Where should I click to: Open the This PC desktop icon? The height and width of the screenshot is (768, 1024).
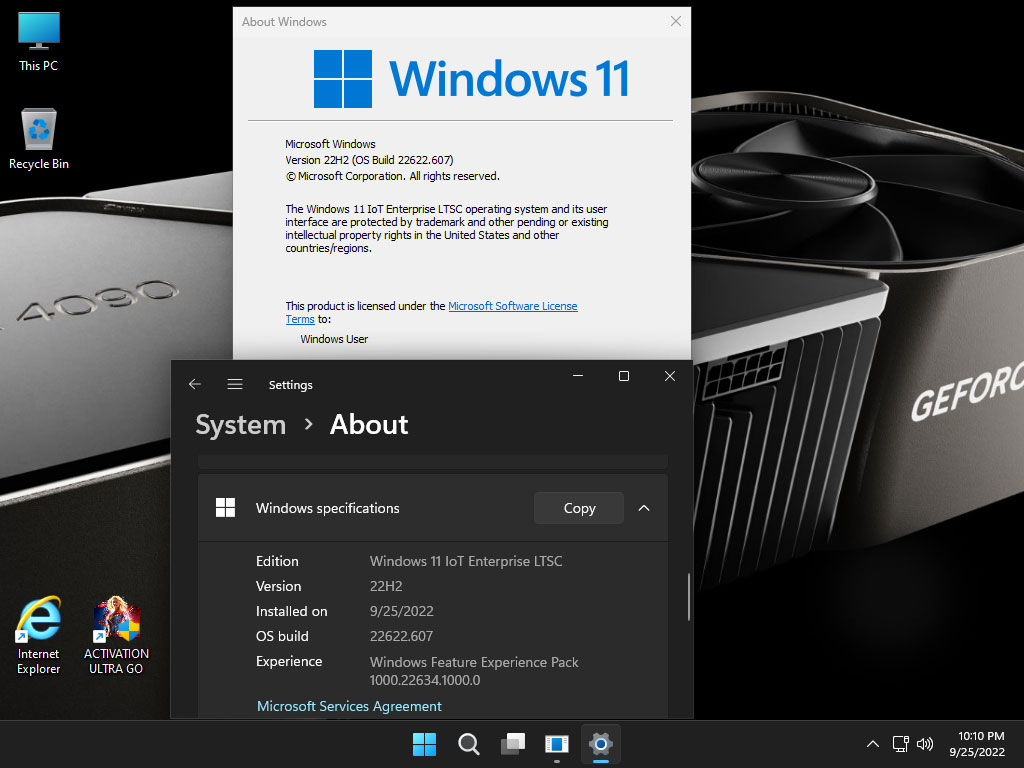point(39,42)
